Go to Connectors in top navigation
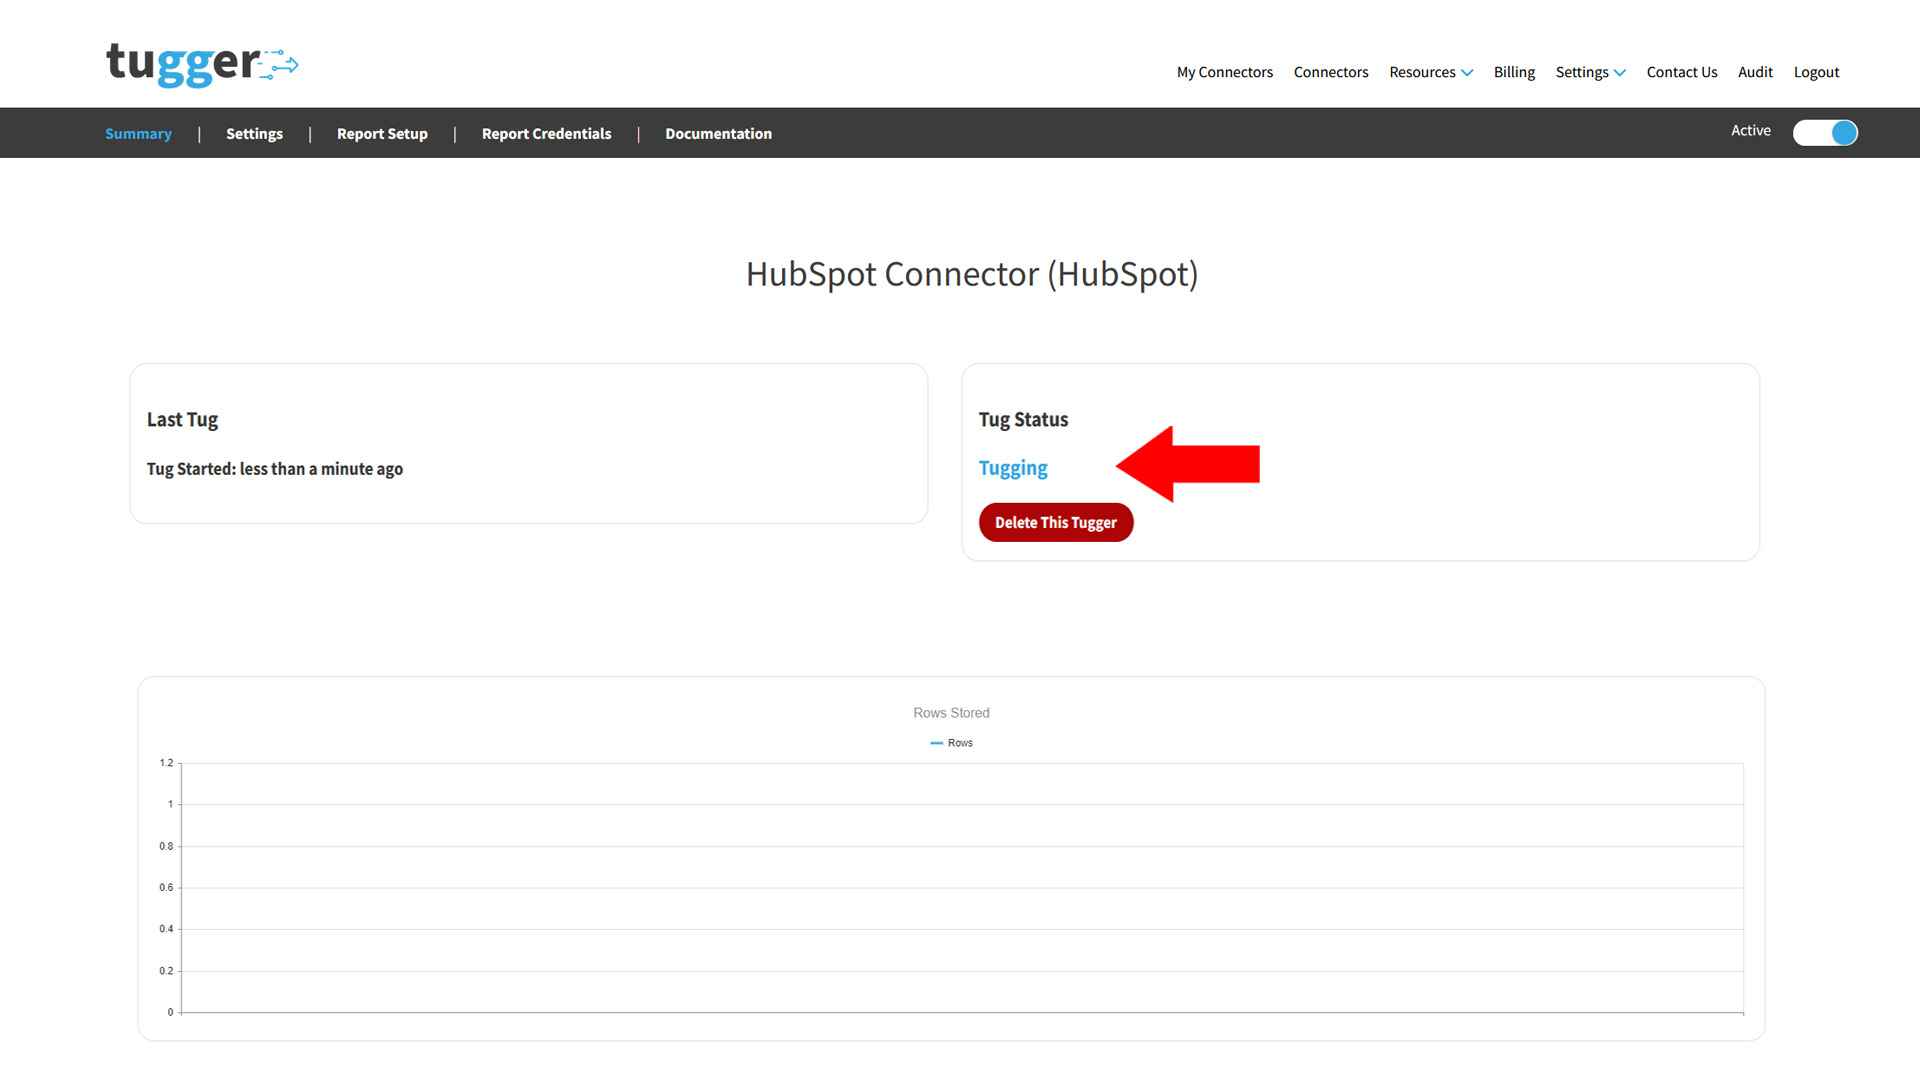Screen dimensions: 1920x1080 (x=1330, y=72)
